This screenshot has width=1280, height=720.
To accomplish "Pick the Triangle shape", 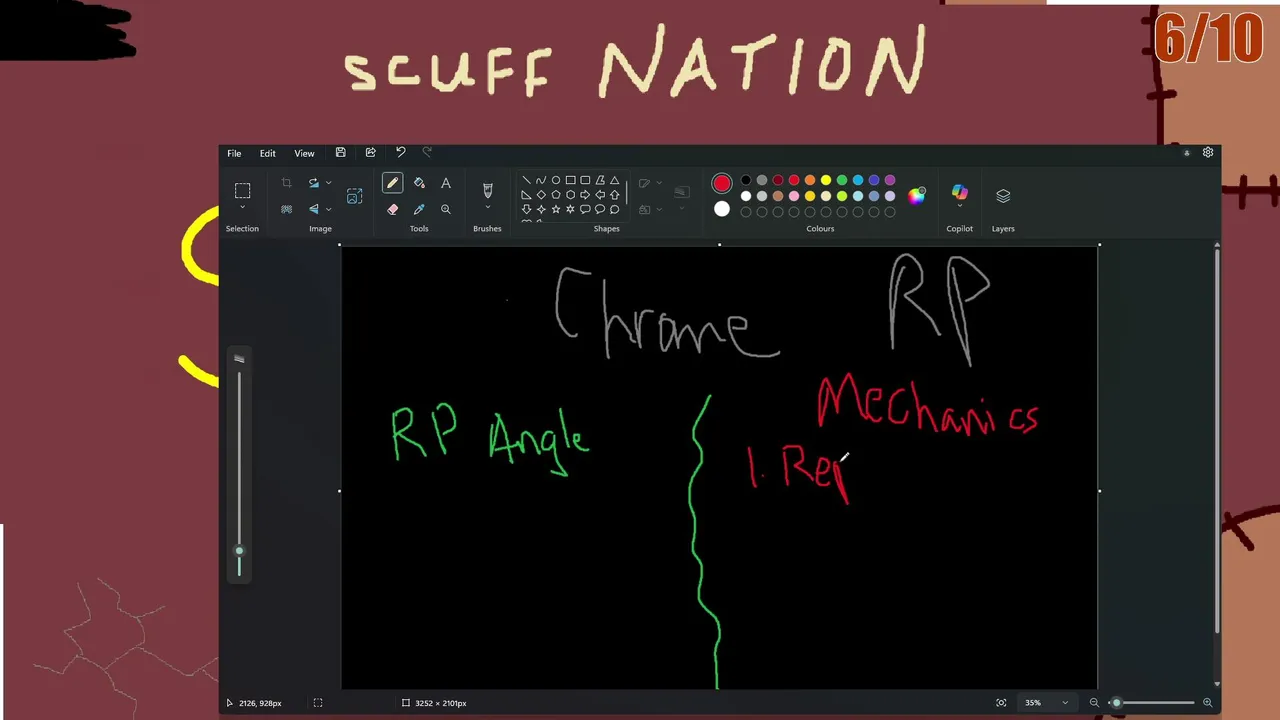I will [x=614, y=181].
